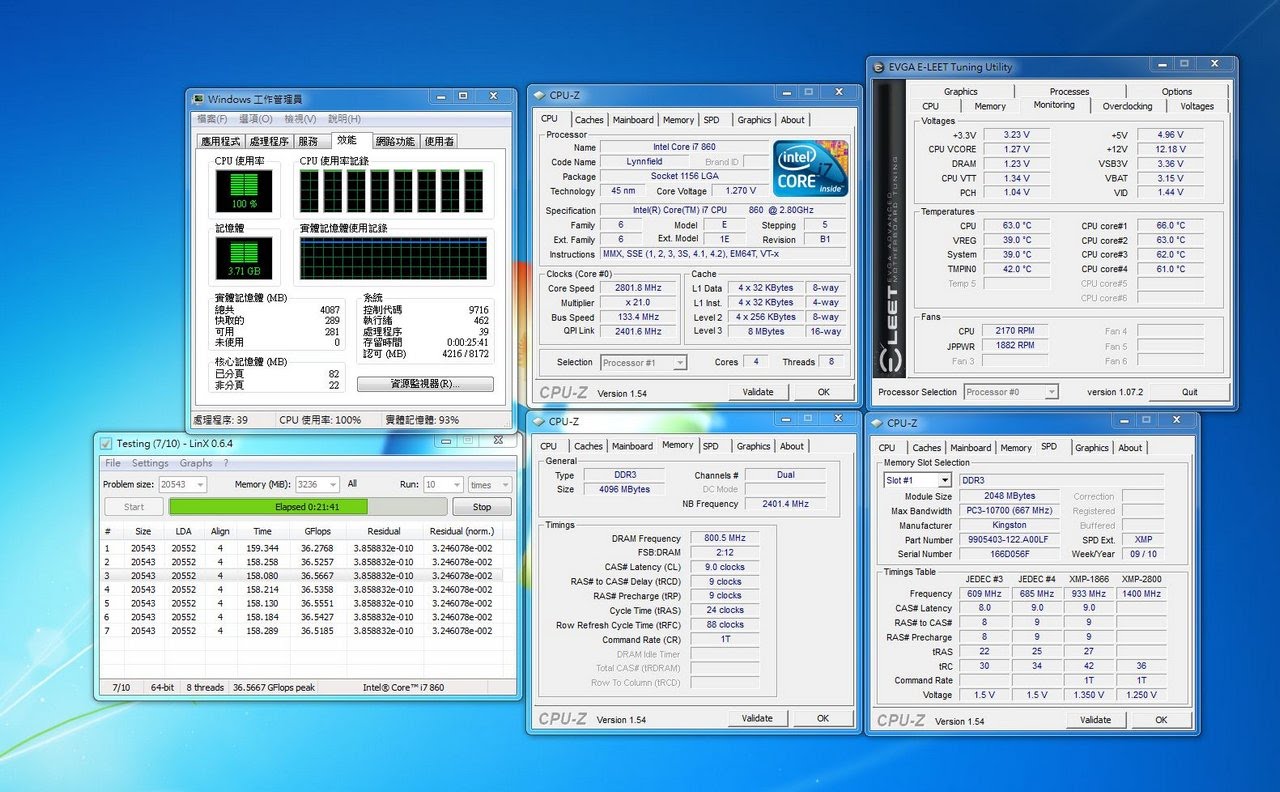The height and width of the screenshot is (792, 1280).
Task: Switch to the 處理程序 tab in Task Manager
Action: (269, 142)
